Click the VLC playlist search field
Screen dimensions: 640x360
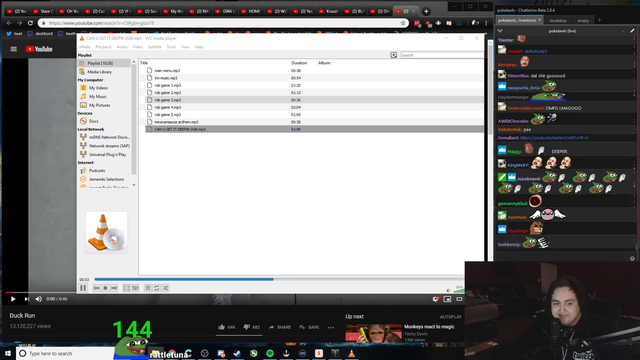[442, 55]
